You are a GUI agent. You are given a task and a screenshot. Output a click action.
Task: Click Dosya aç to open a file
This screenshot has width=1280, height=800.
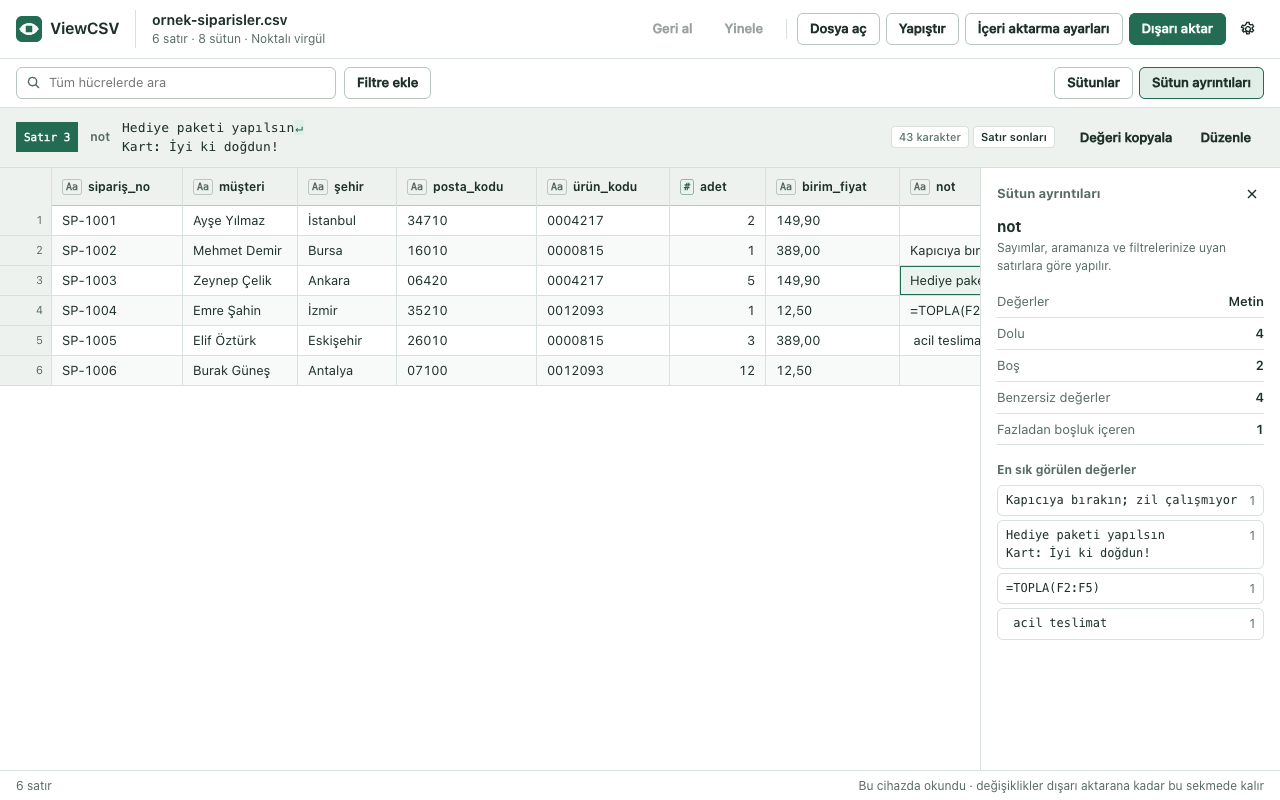click(x=838, y=29)
